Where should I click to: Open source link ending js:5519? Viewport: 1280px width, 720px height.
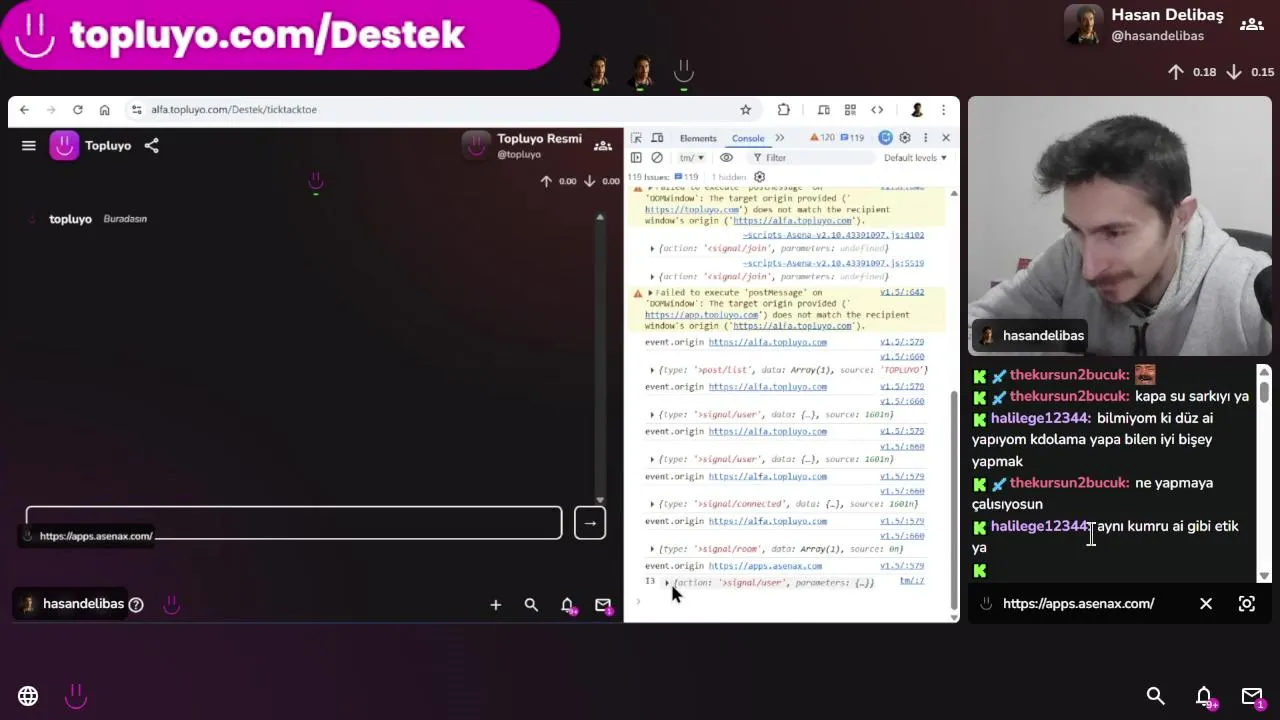click(833, 263)
